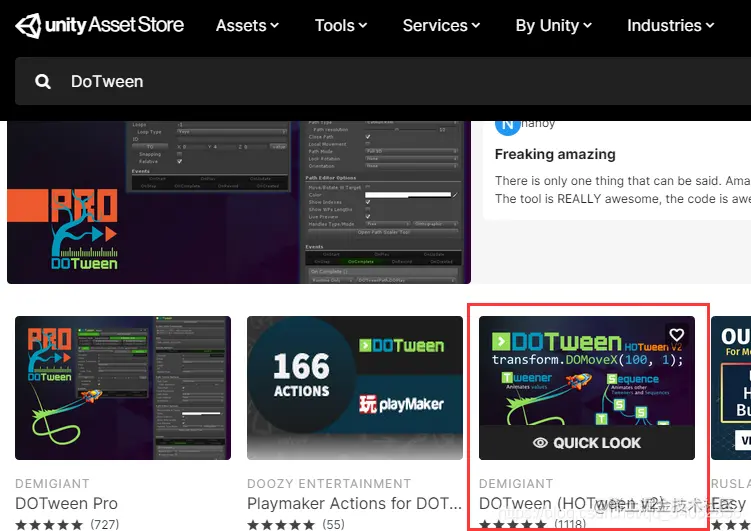Click the search magnifier icon
The width and height of the screenshot is (751, 531).
pos(43,81)
